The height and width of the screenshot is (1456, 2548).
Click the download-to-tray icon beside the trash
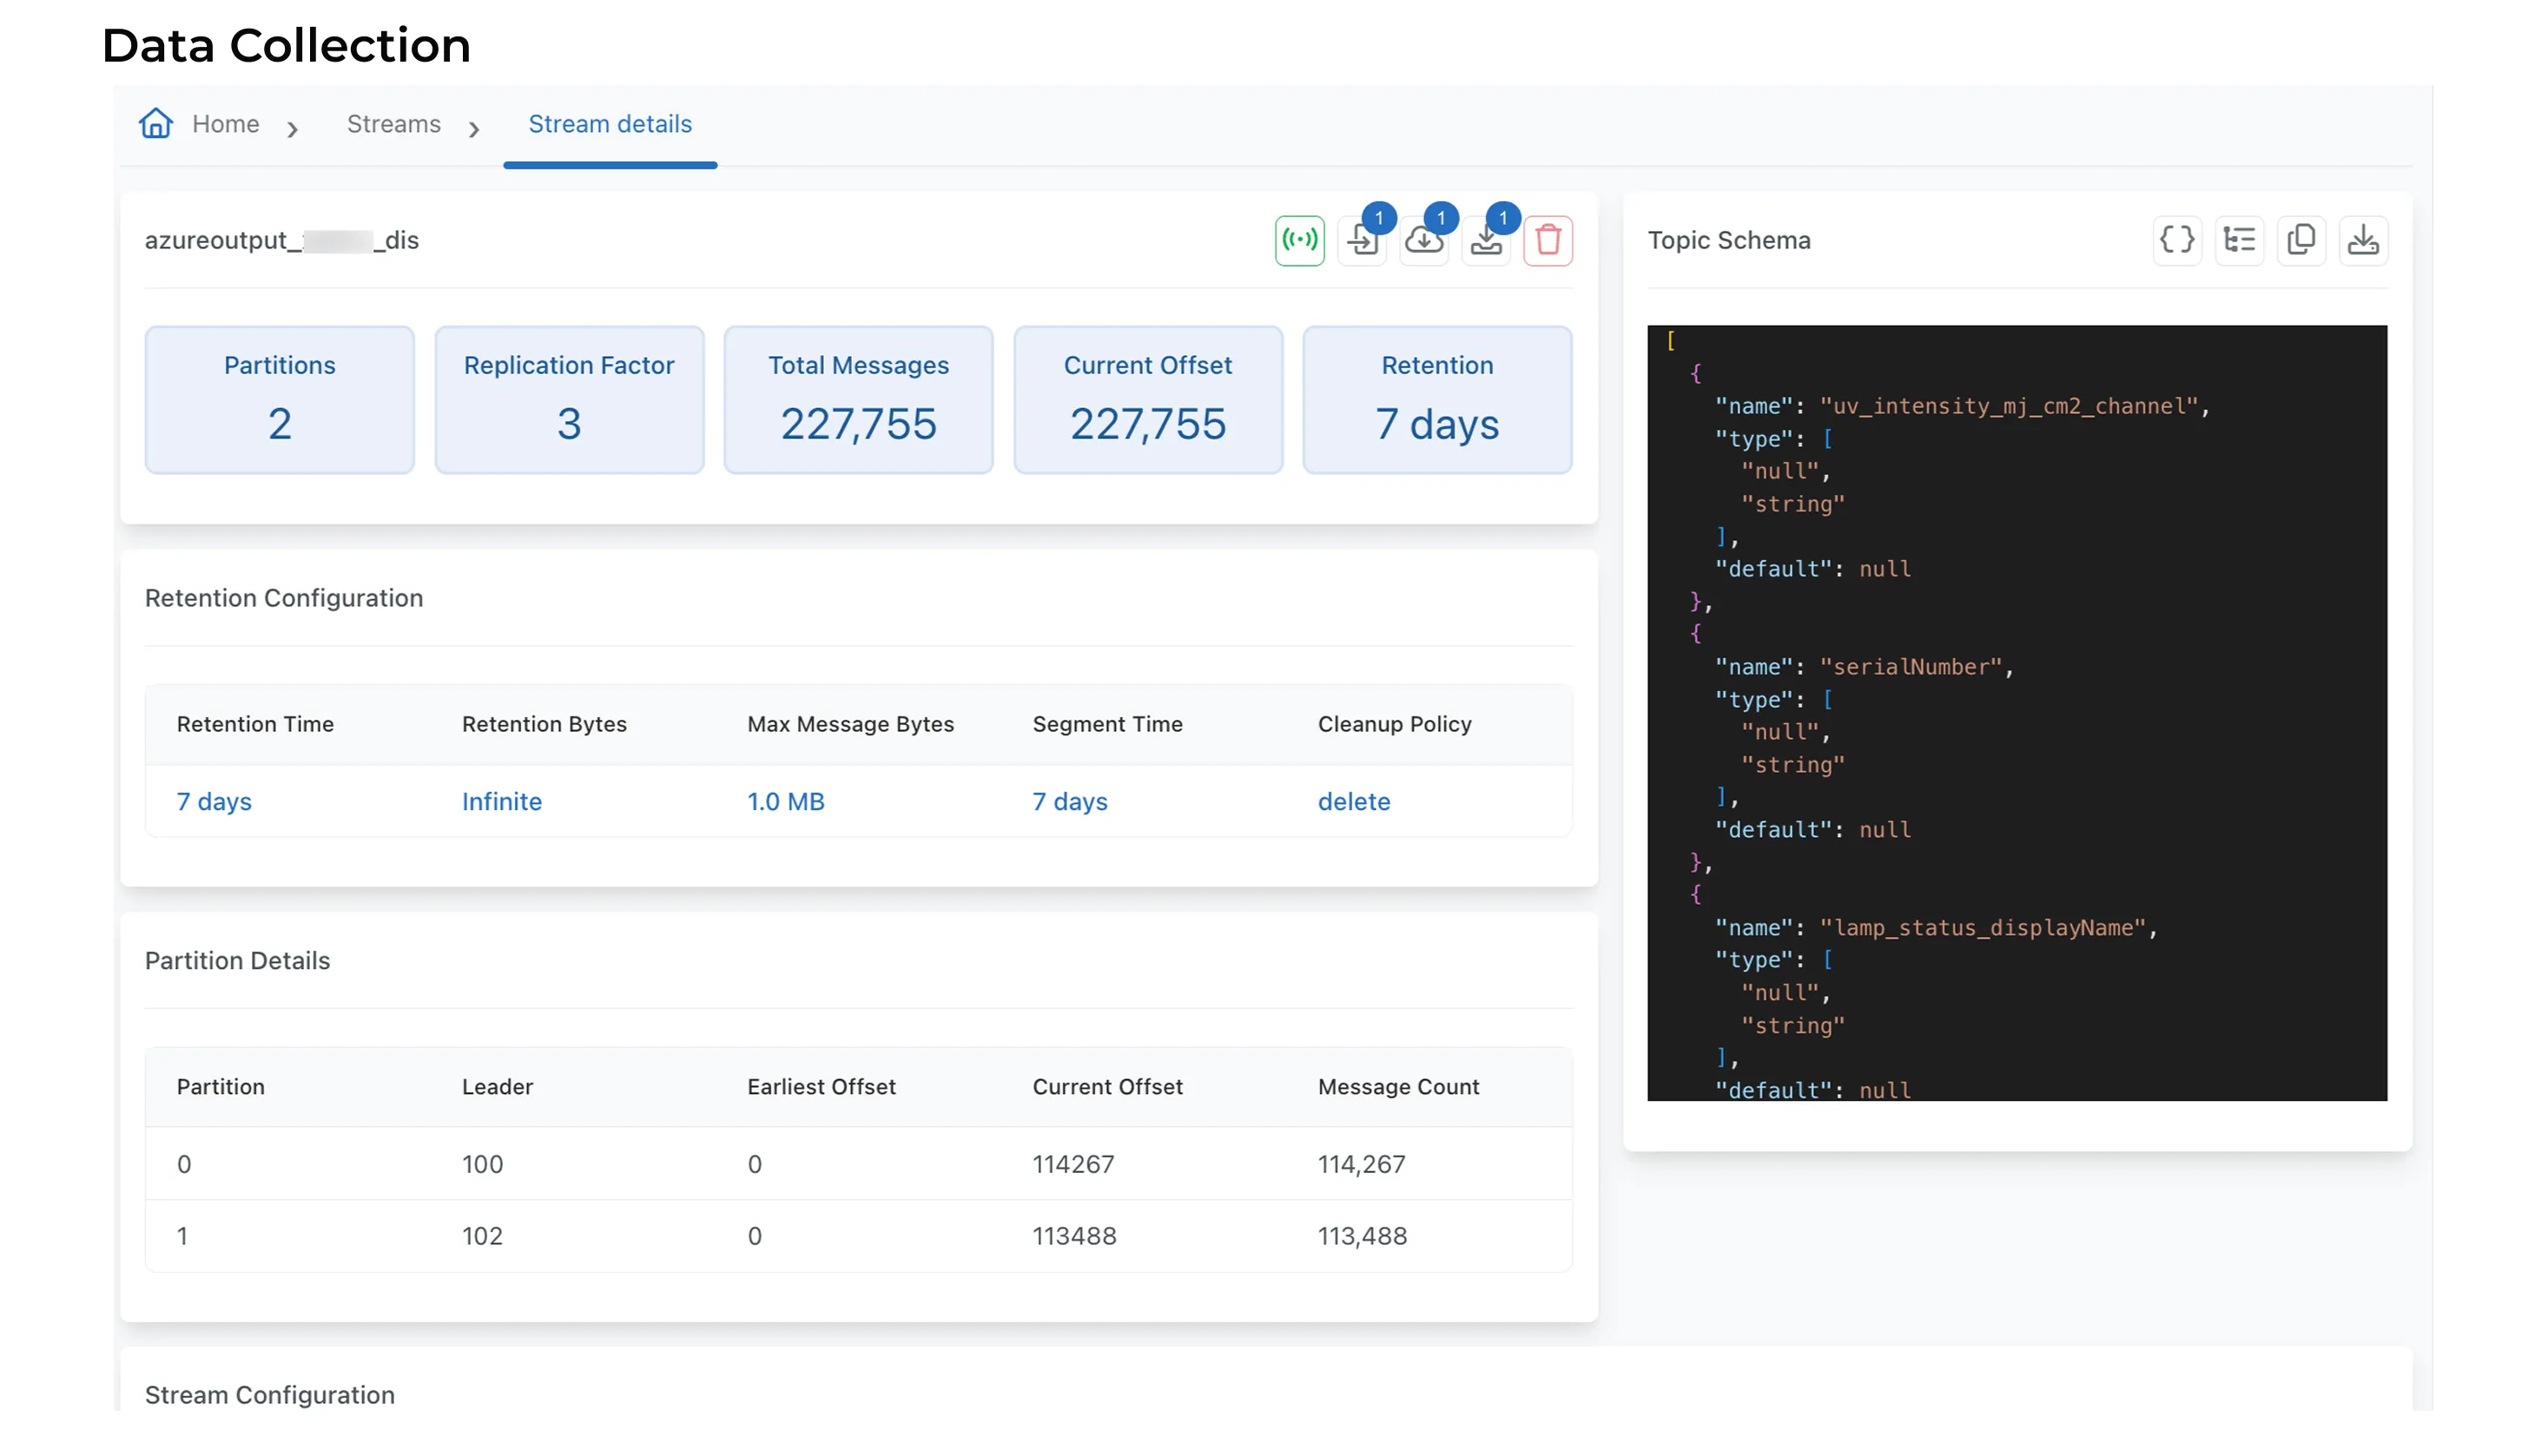(1485, 241)
